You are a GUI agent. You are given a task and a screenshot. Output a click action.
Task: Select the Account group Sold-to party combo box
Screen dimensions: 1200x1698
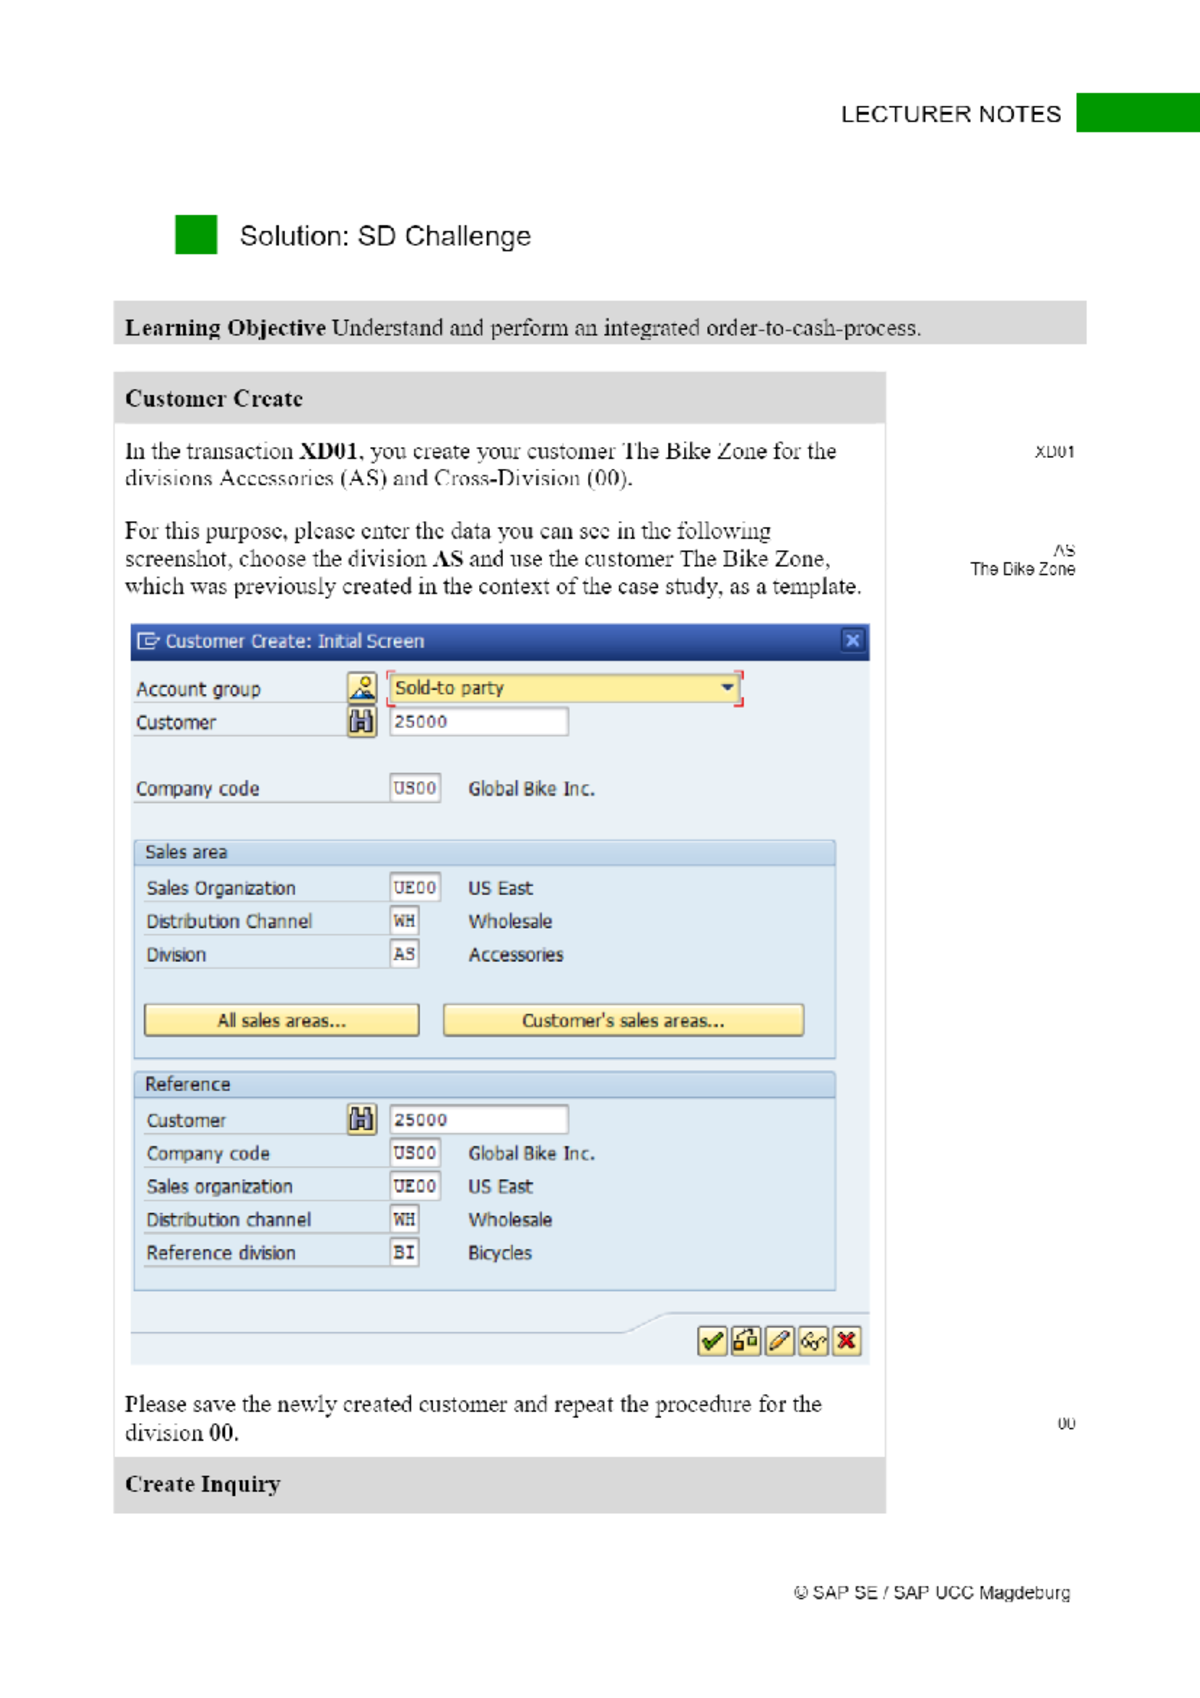[564, 688]
